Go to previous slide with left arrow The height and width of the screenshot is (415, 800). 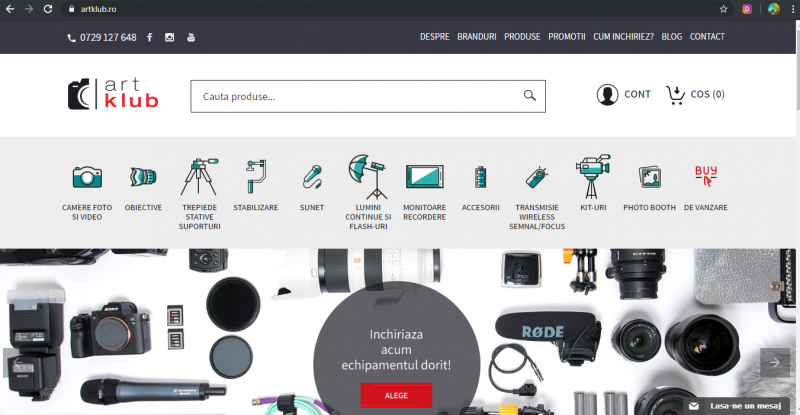point(16,363)
